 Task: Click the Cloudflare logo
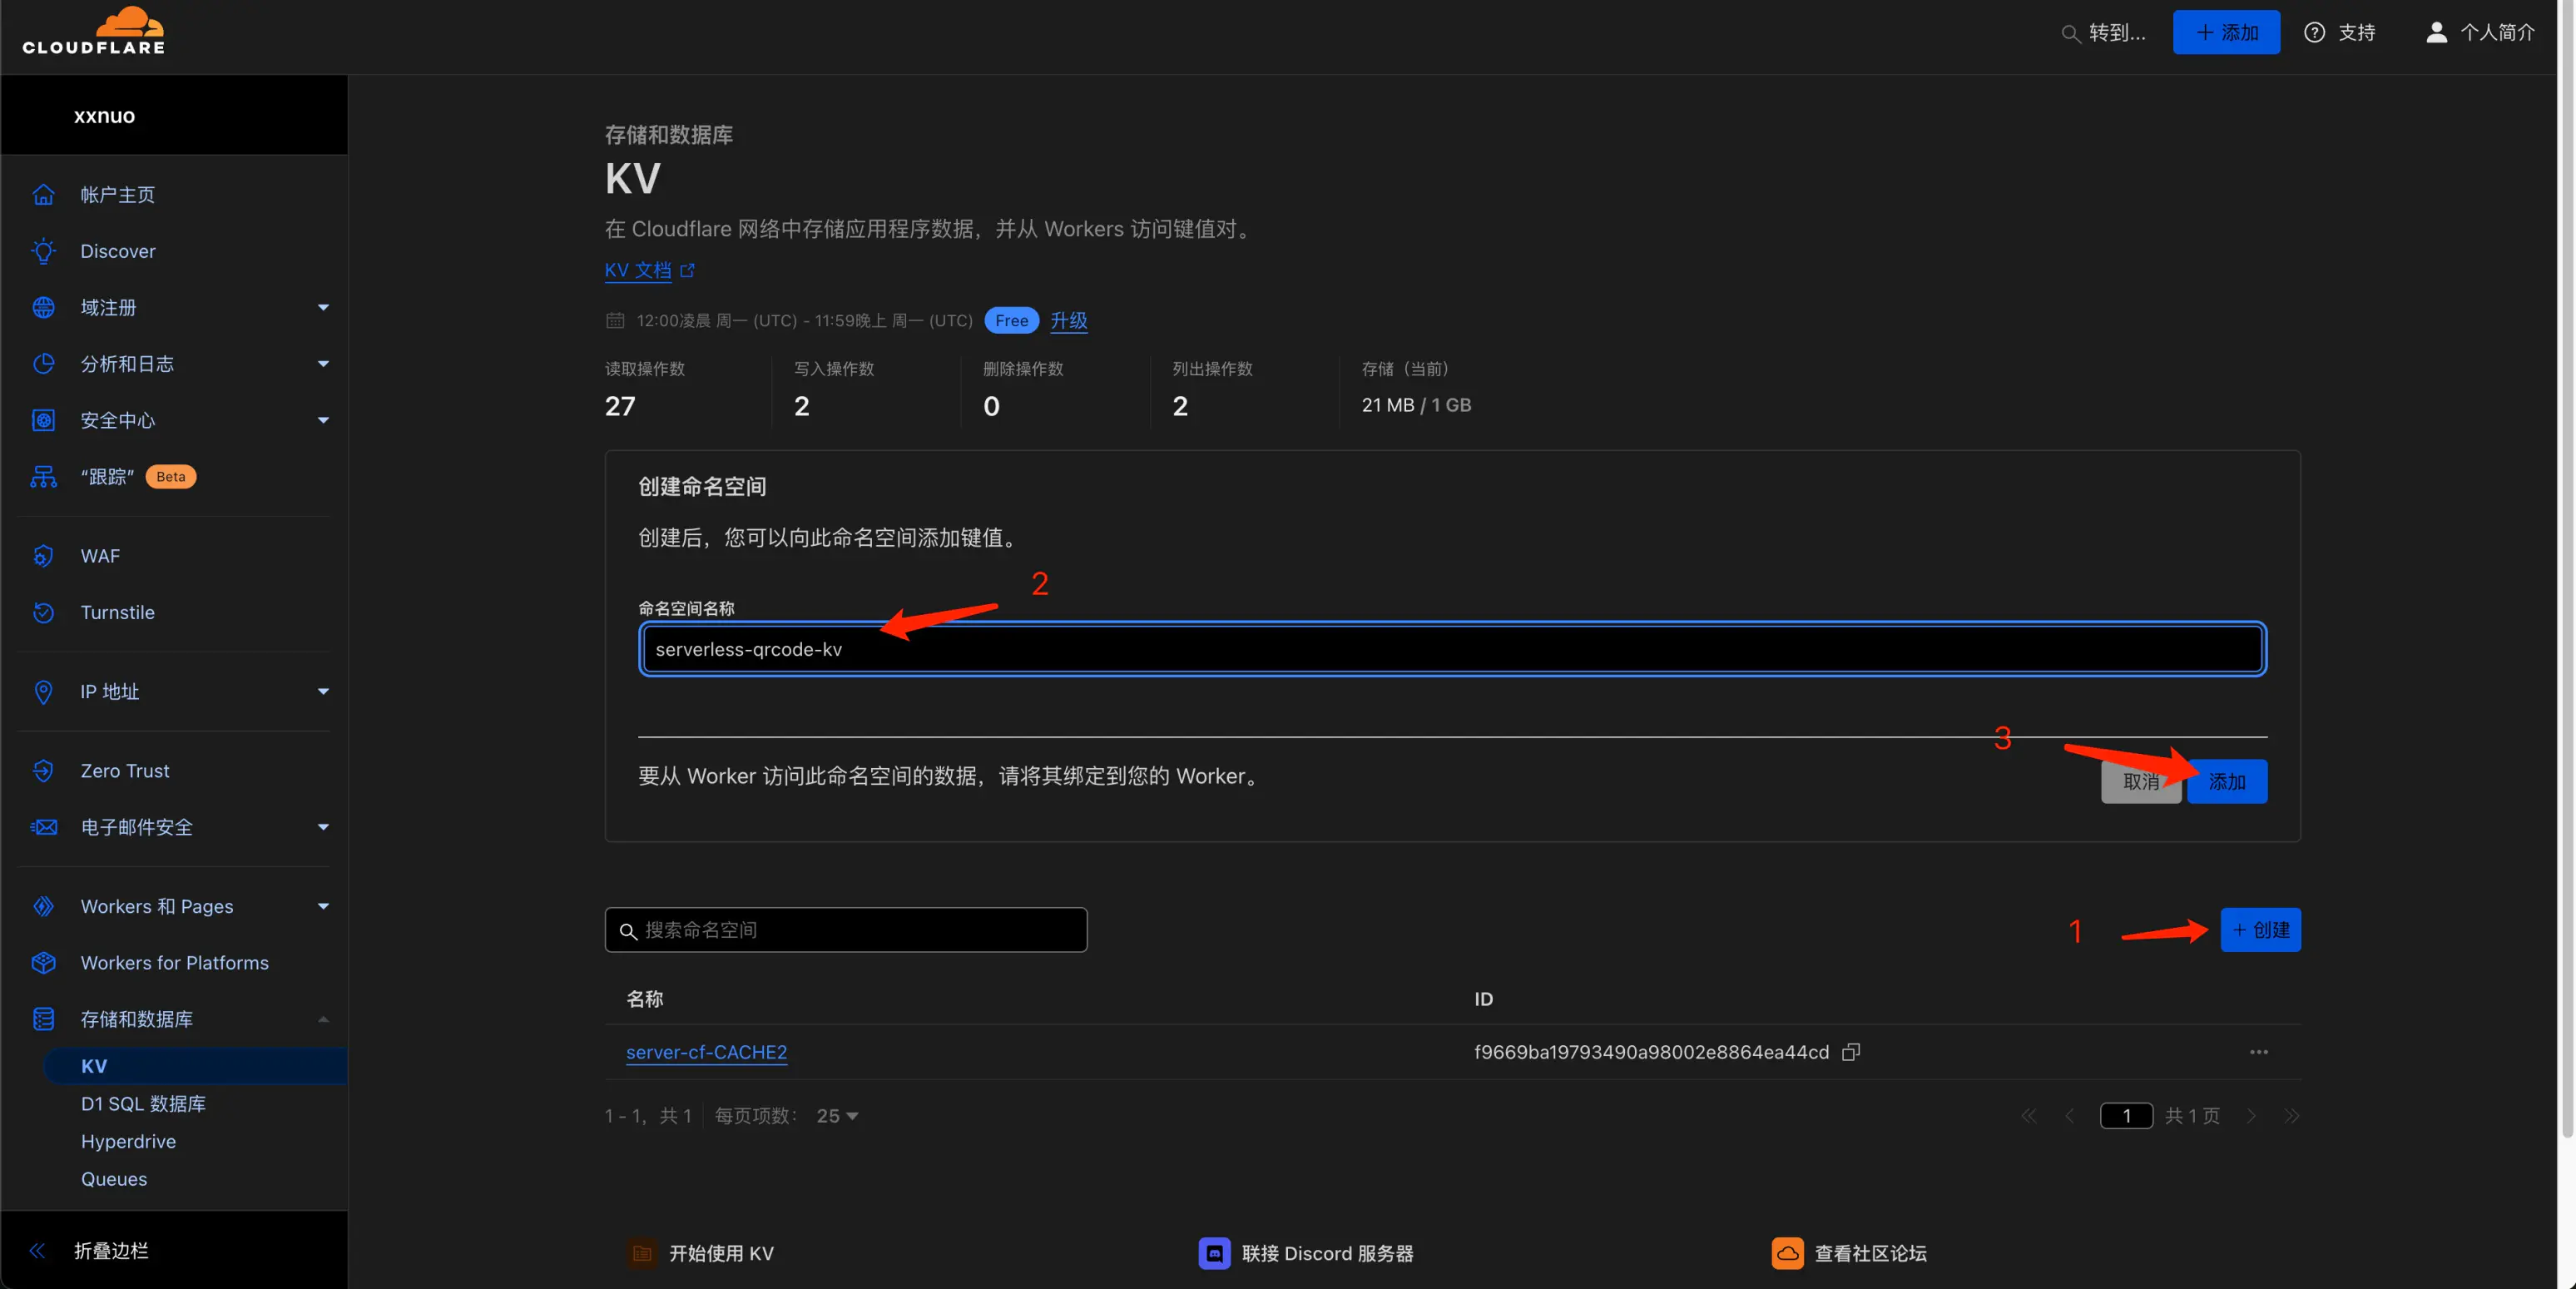94,30
